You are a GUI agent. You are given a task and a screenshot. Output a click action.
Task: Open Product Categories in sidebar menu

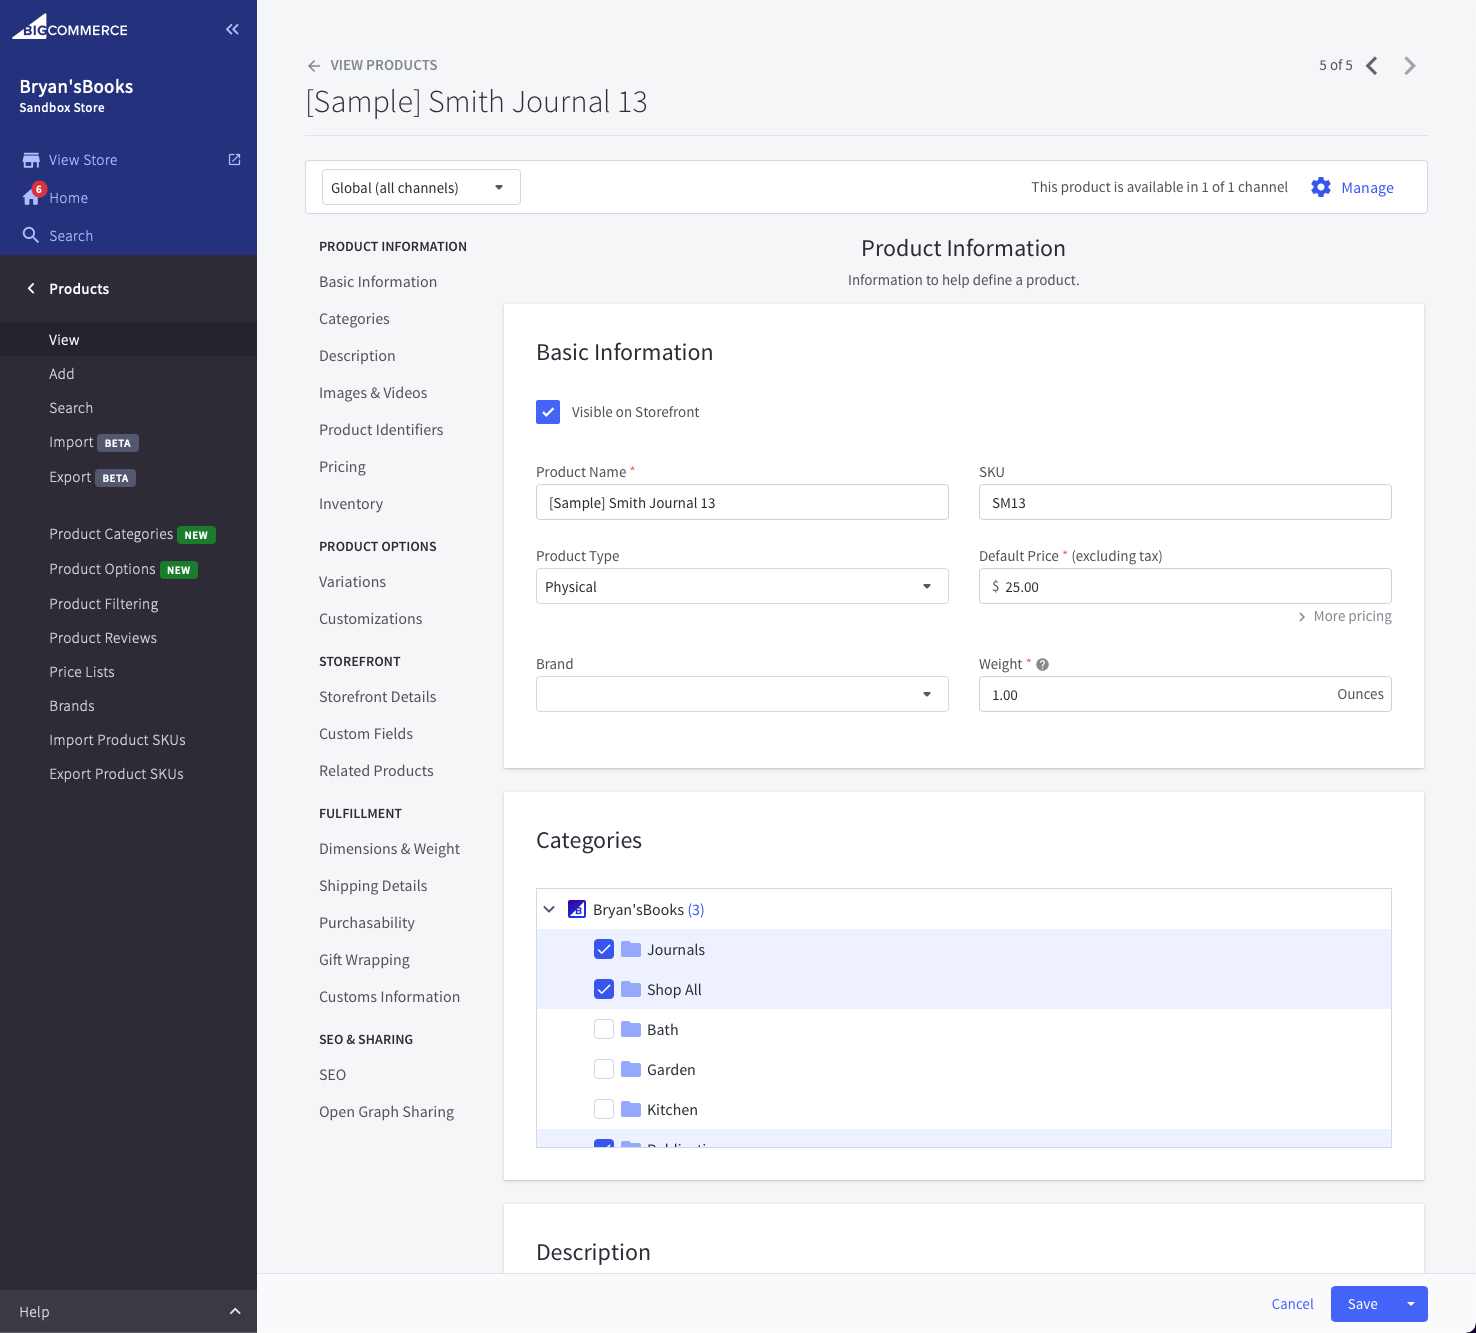[111, 535]
